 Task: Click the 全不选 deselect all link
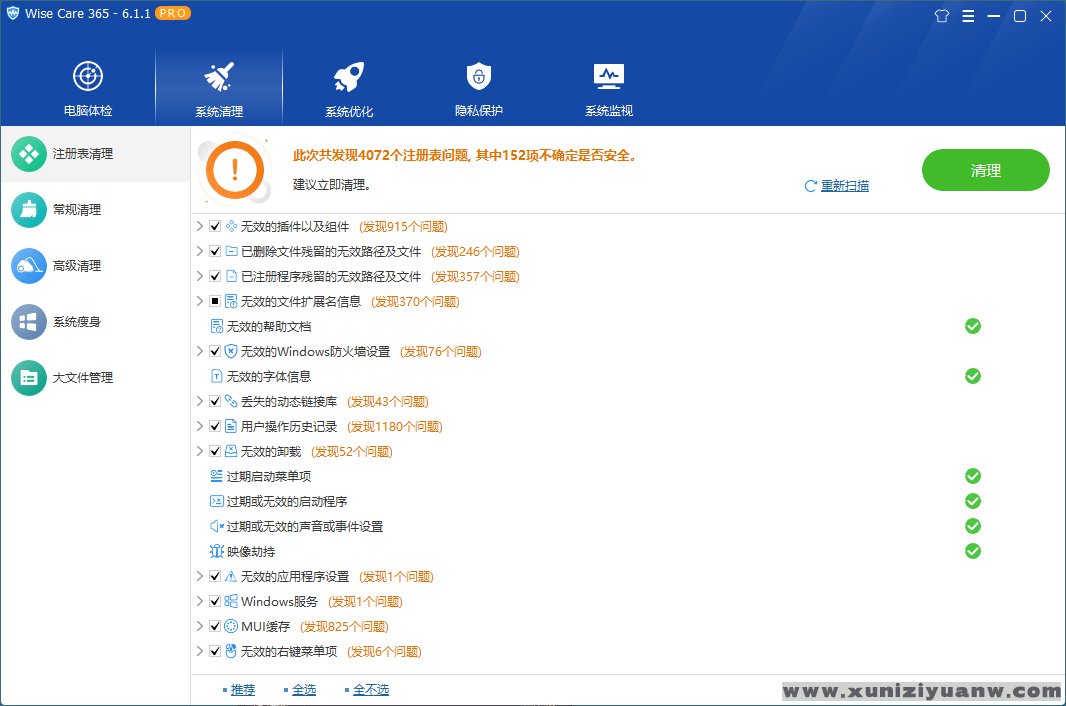[x=370, y=690]
